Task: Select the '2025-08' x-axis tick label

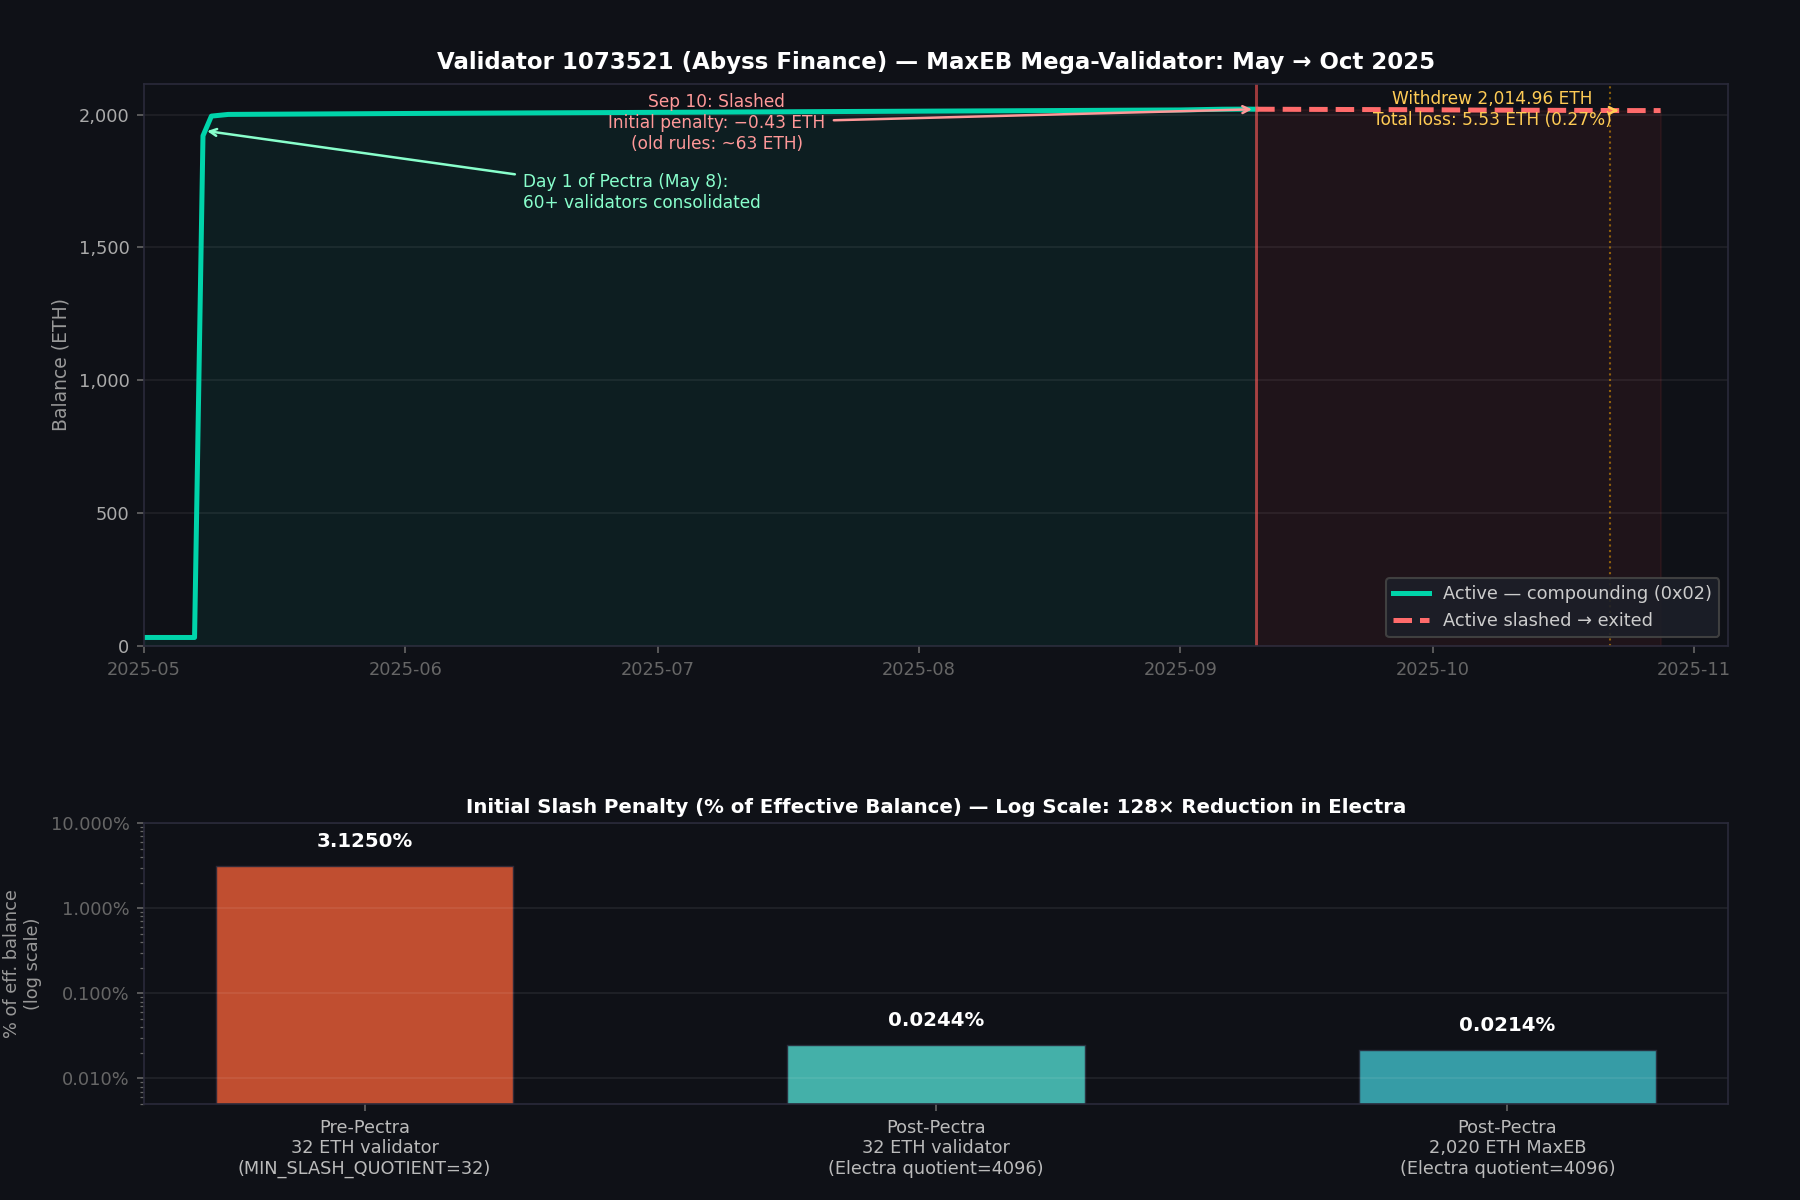Action: tap(917, 669)
